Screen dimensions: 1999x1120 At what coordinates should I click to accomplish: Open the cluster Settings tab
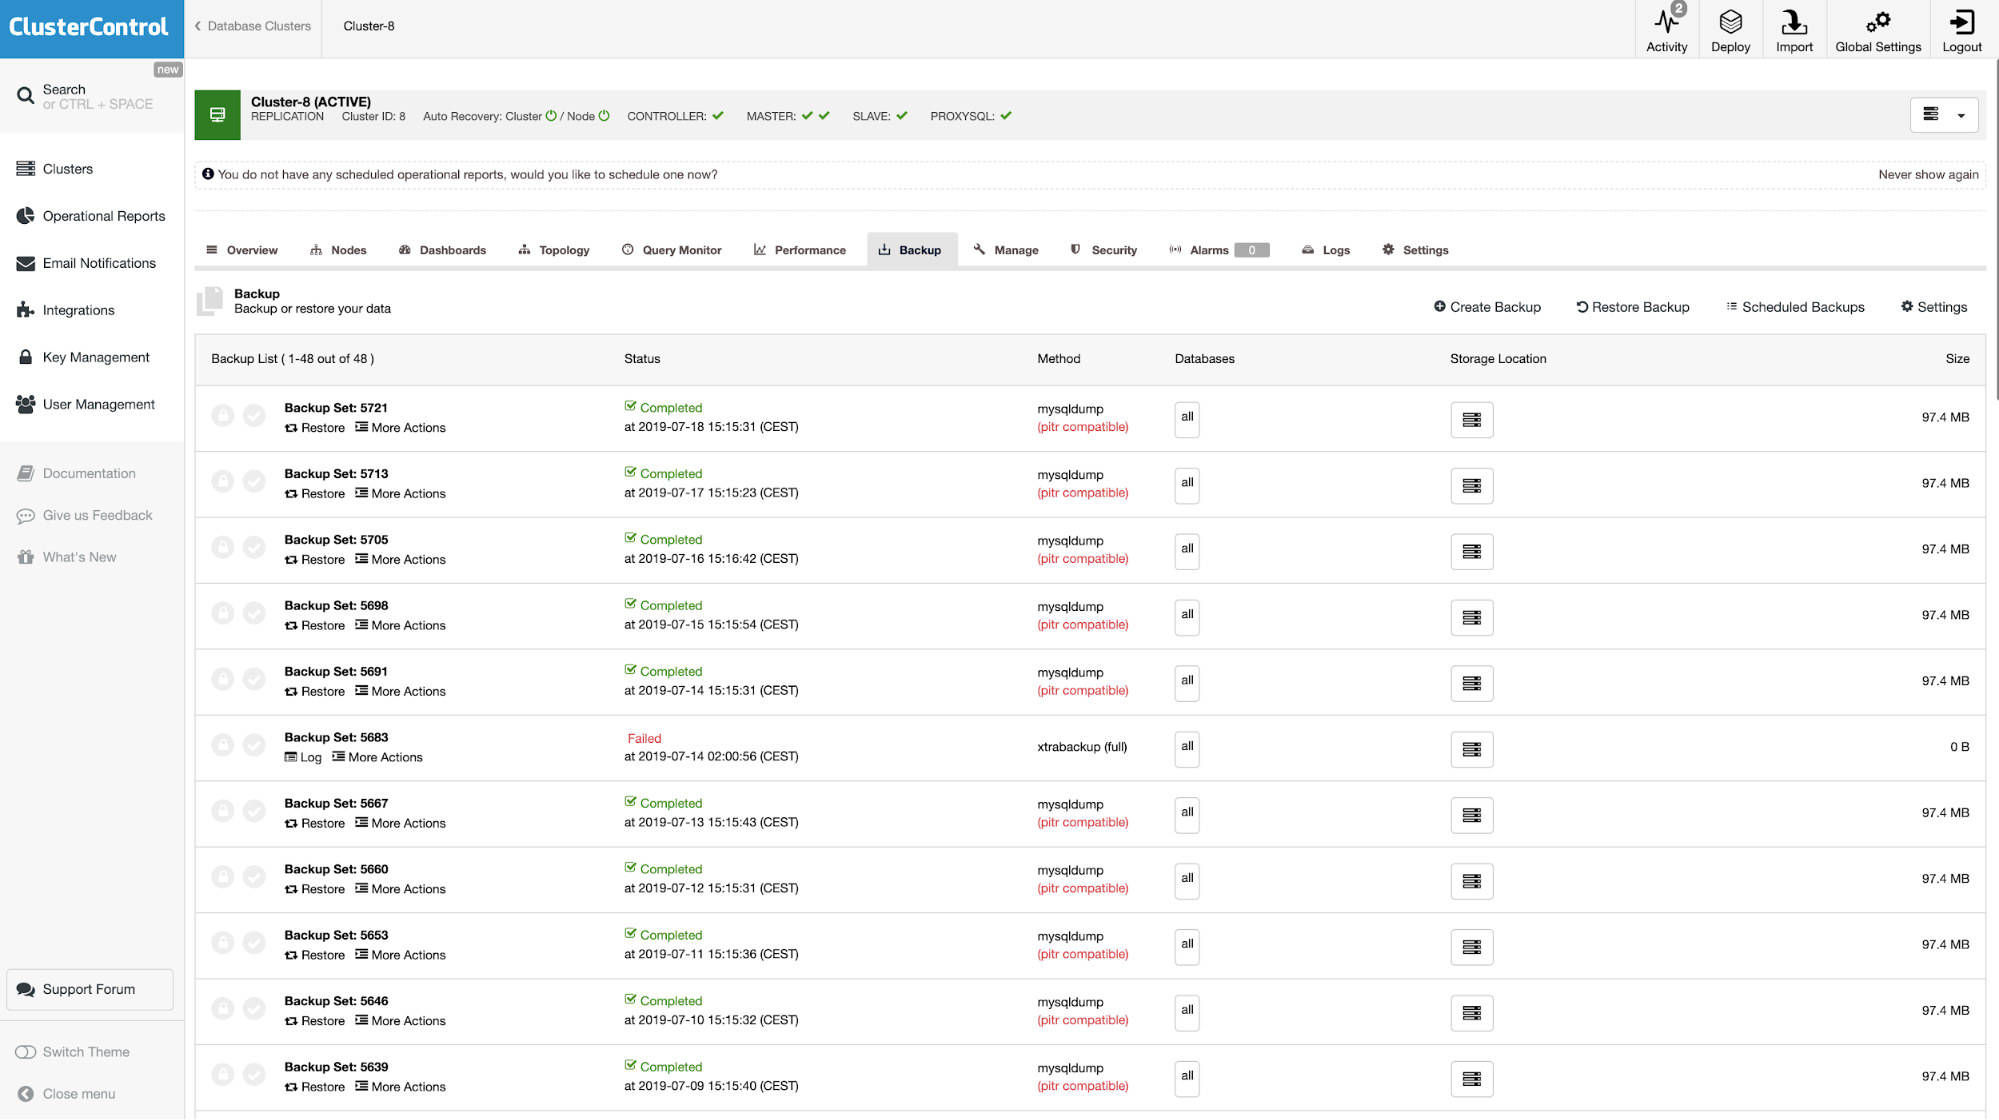tap(1416, 250)
